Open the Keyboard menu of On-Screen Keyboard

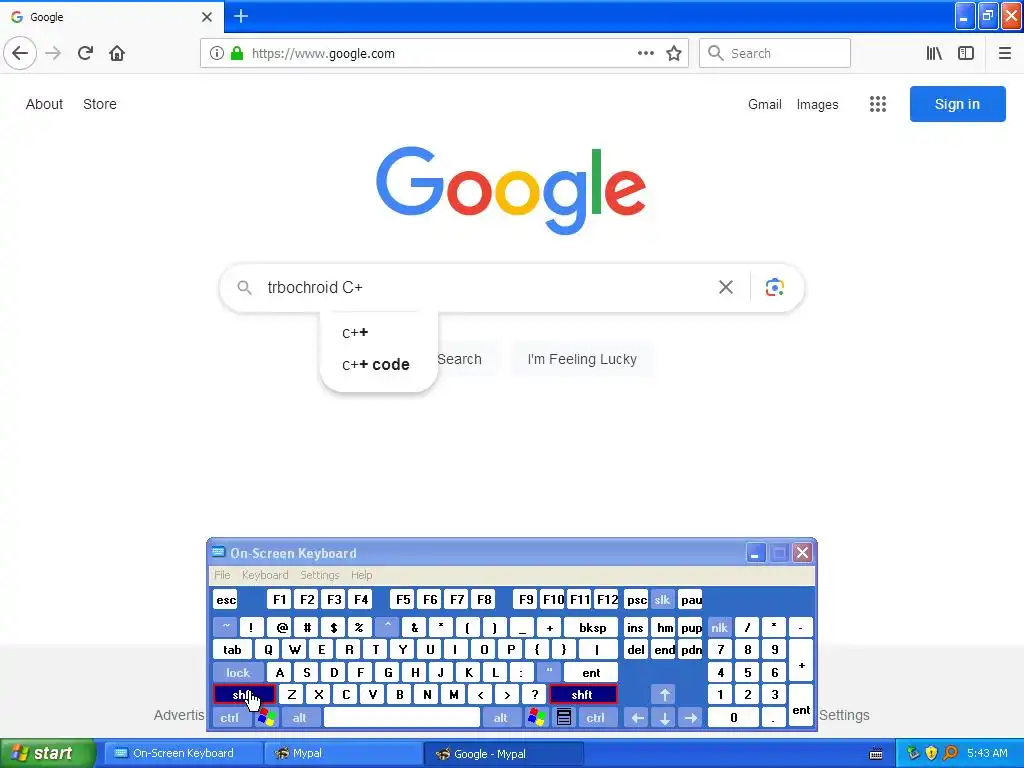click(264, 575)
